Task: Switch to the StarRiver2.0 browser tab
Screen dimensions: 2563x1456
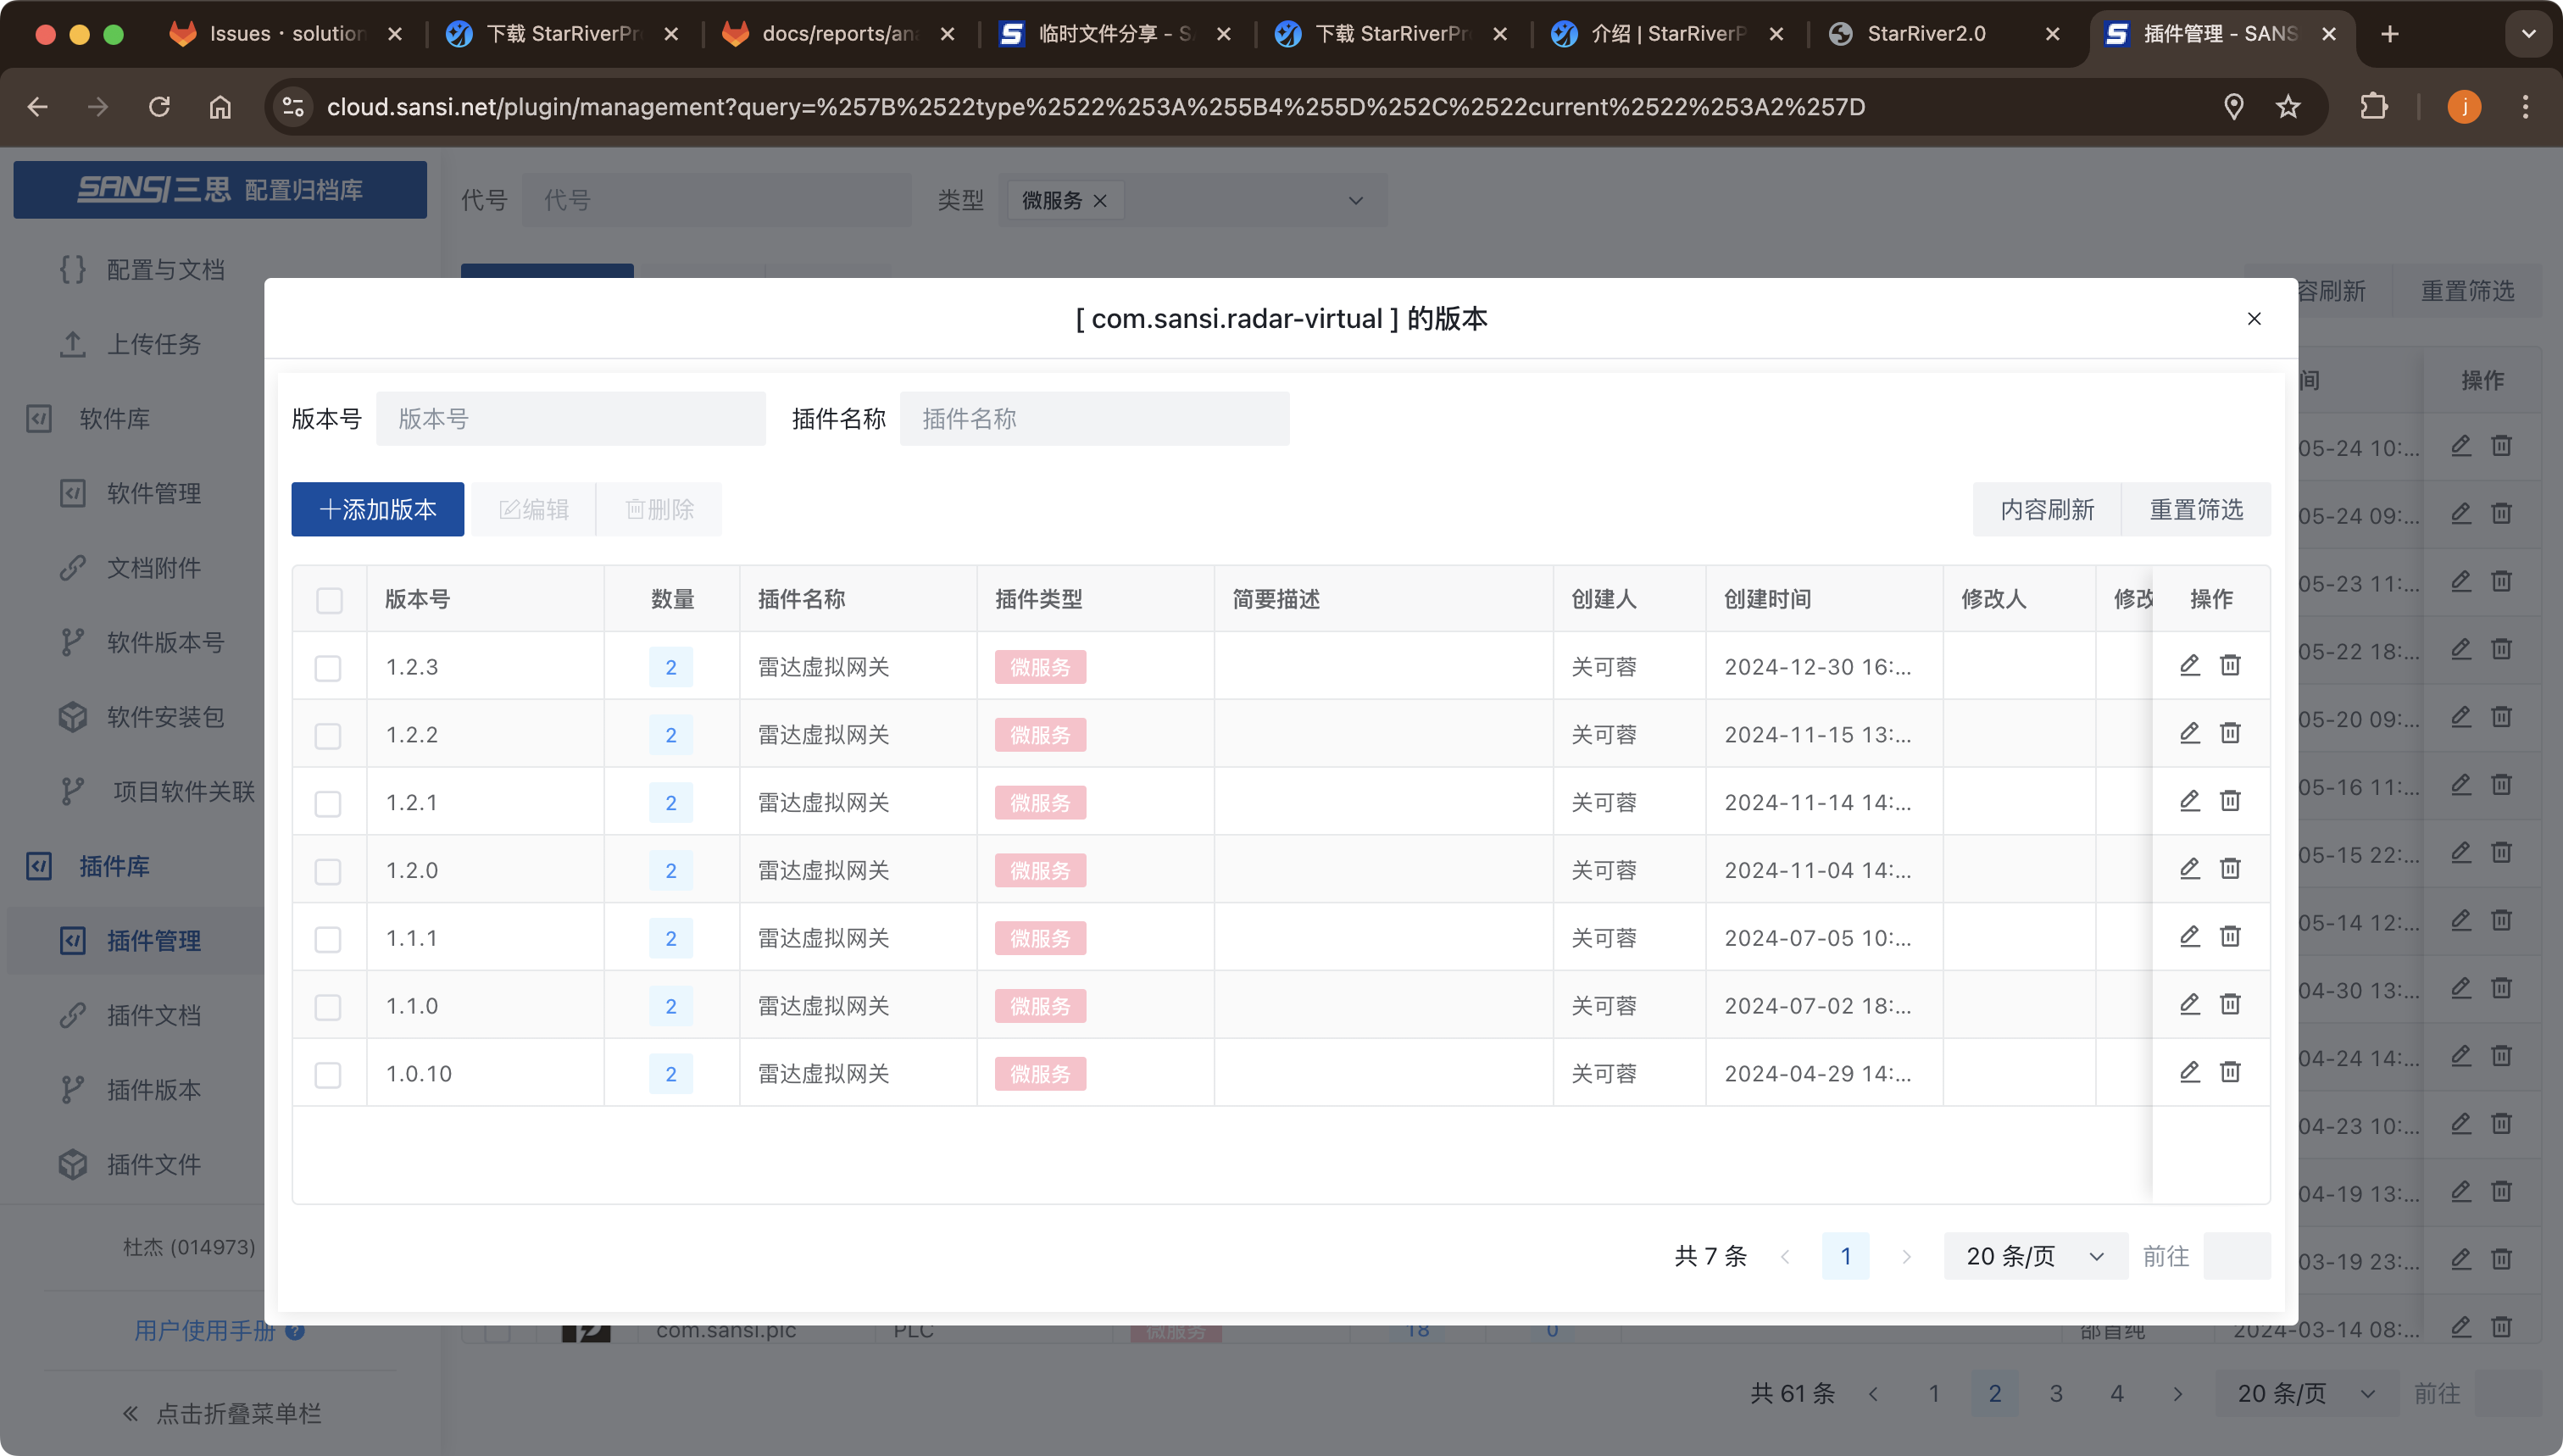Action: pyautogui.click(x=1944, y=34)
